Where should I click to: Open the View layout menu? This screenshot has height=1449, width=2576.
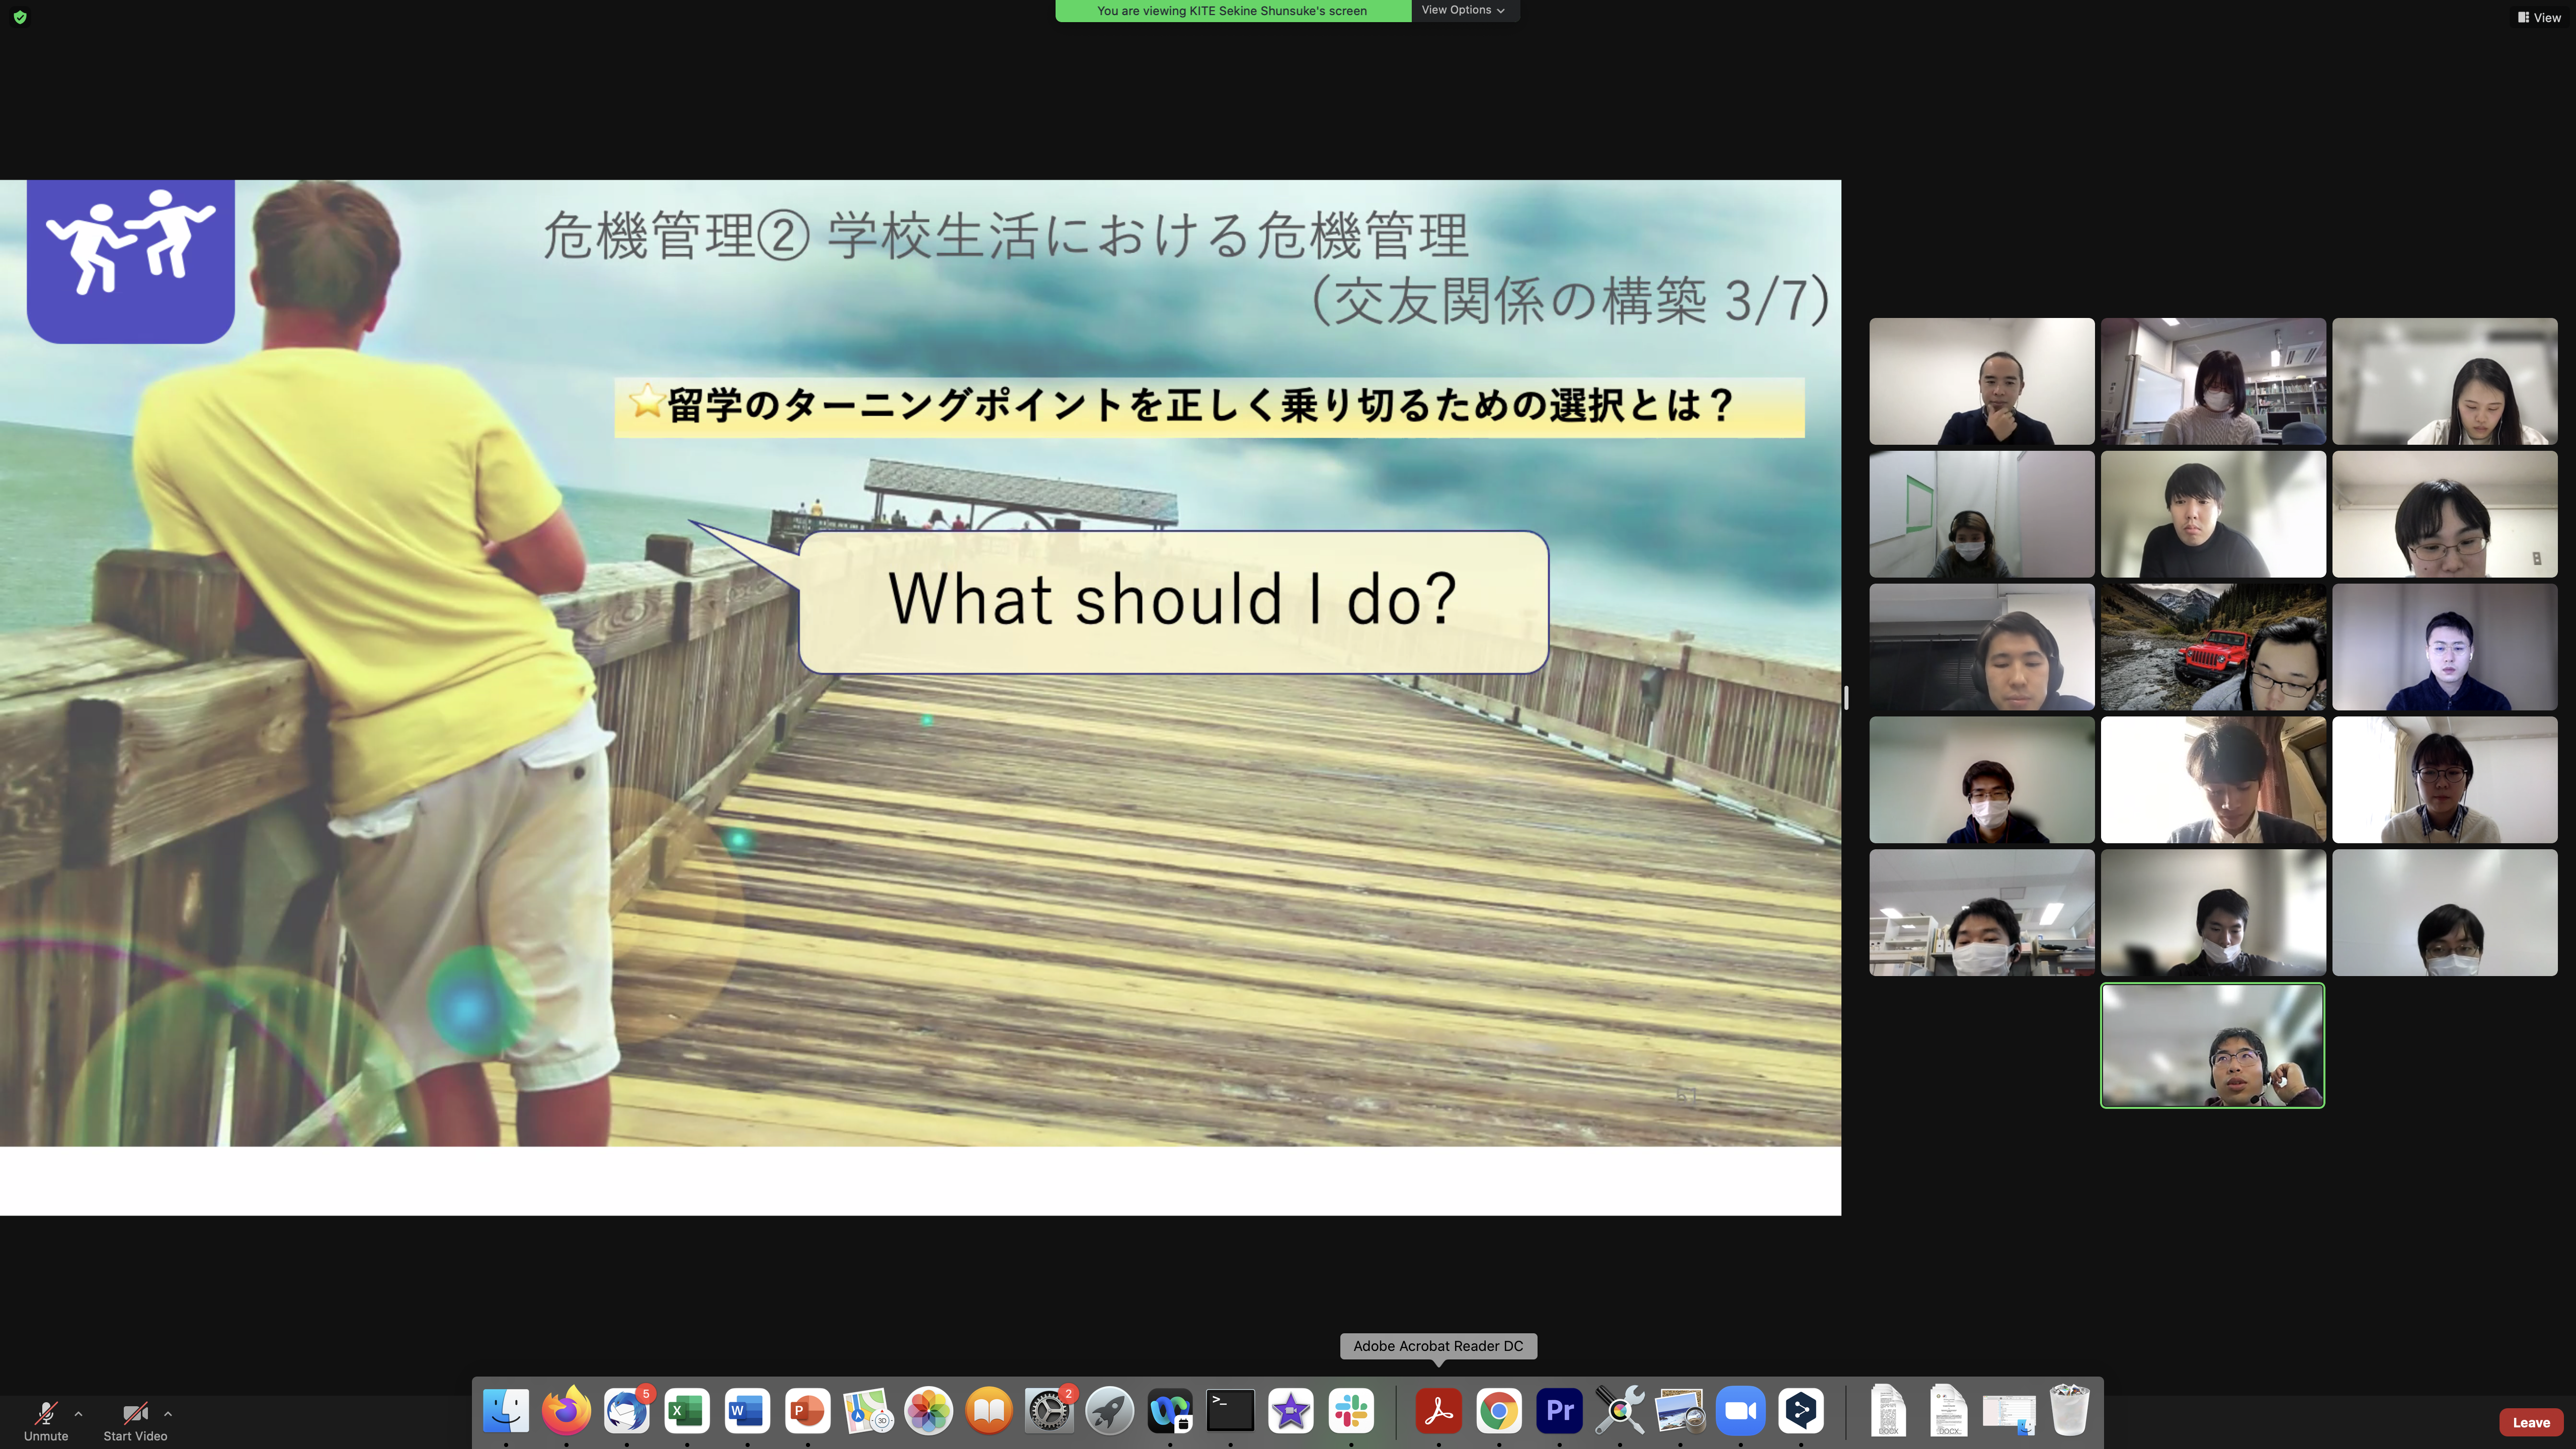click(x=2540, y=17)
